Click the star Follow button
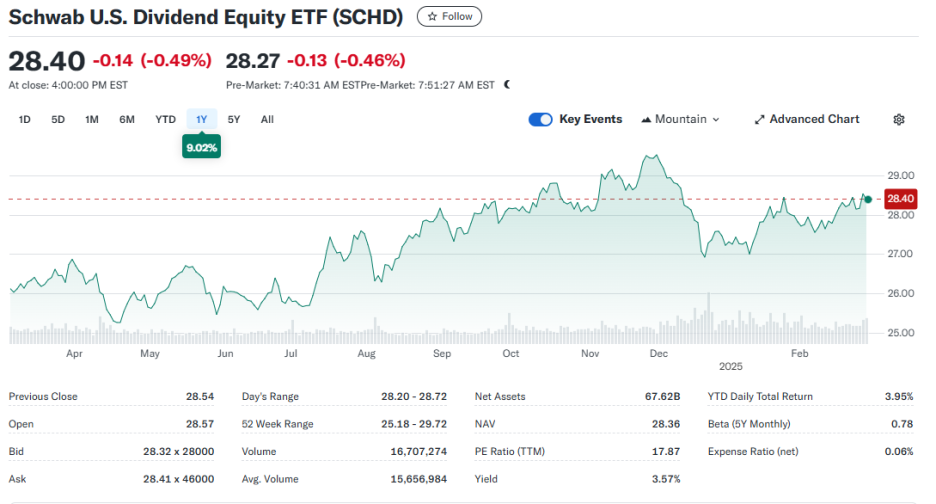This screenshot has width=936, height=504. (x=449, y=17)
